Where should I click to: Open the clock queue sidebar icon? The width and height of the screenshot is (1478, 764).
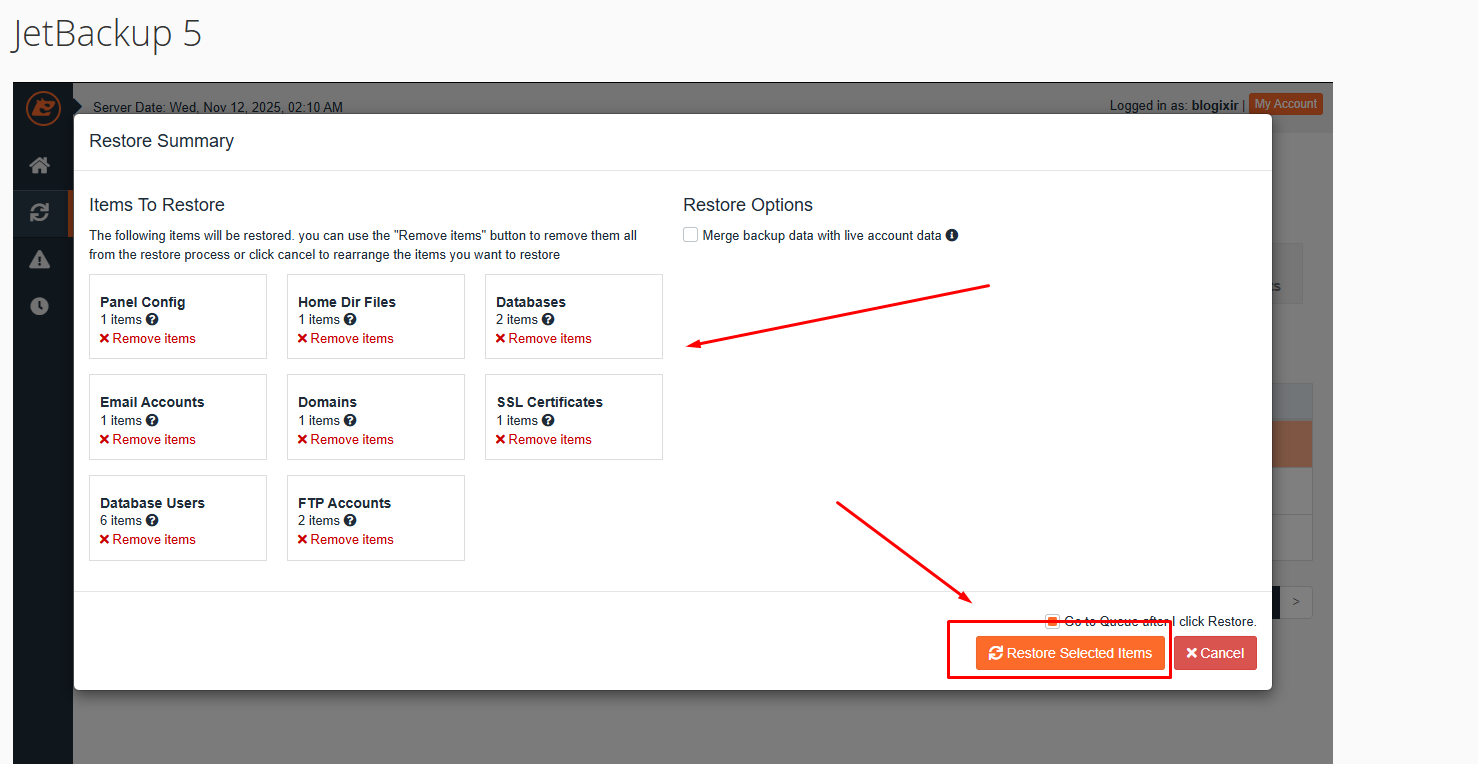pos(40,307)
